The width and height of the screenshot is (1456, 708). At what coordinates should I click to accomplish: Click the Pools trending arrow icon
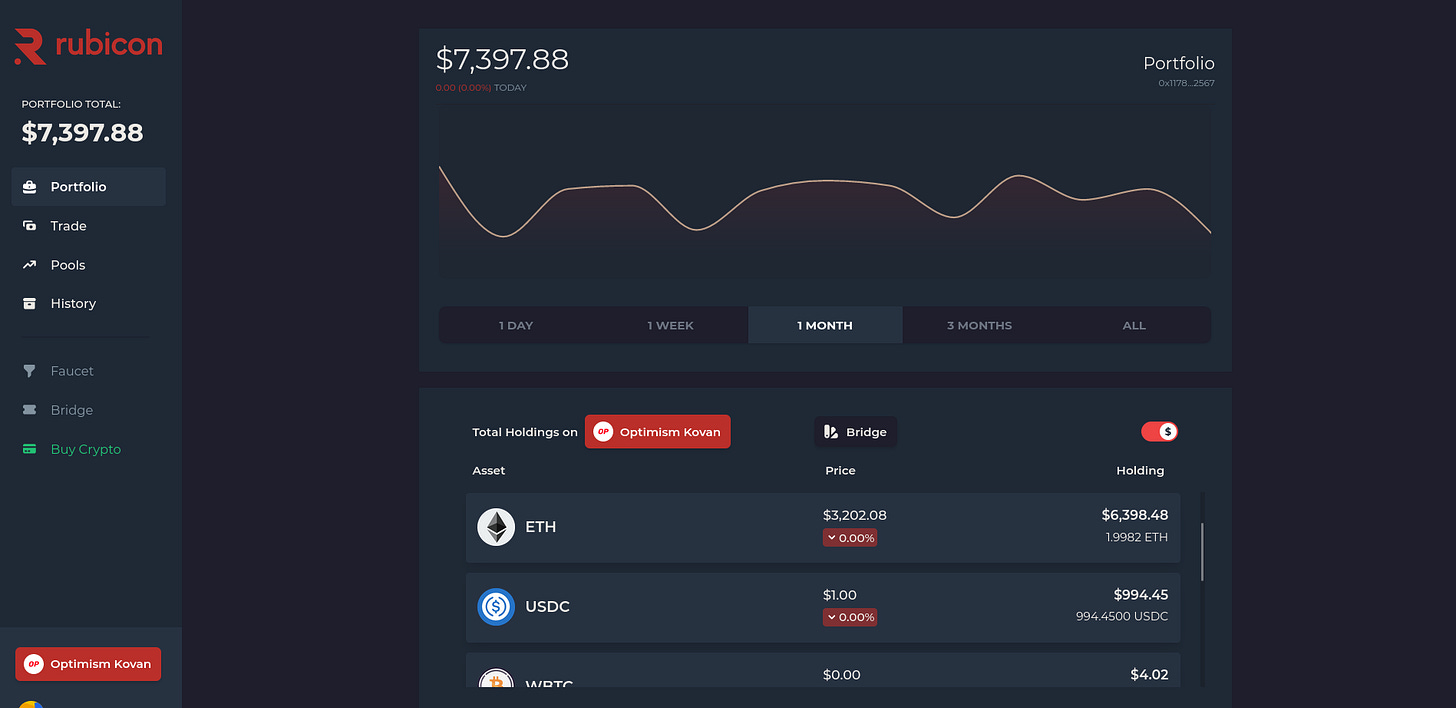30,265
